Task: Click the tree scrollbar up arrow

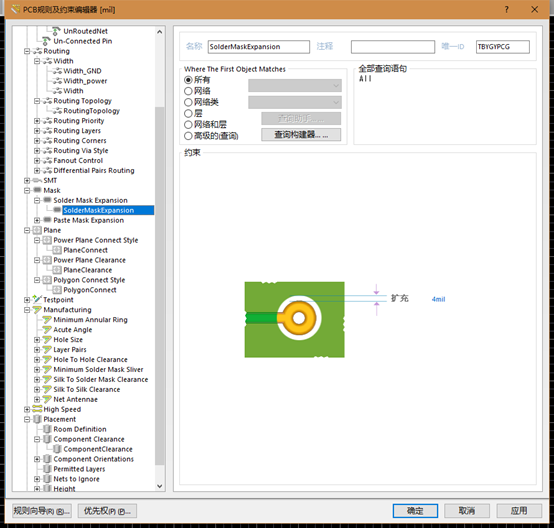Action: [x=160, y=32]
